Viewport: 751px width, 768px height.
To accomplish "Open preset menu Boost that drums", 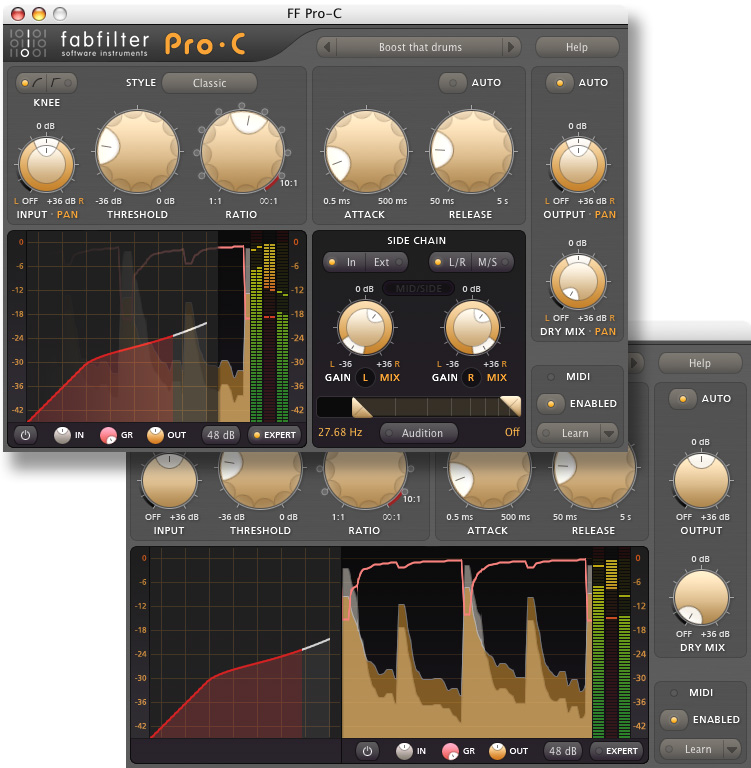I will [x=420, y=47].
